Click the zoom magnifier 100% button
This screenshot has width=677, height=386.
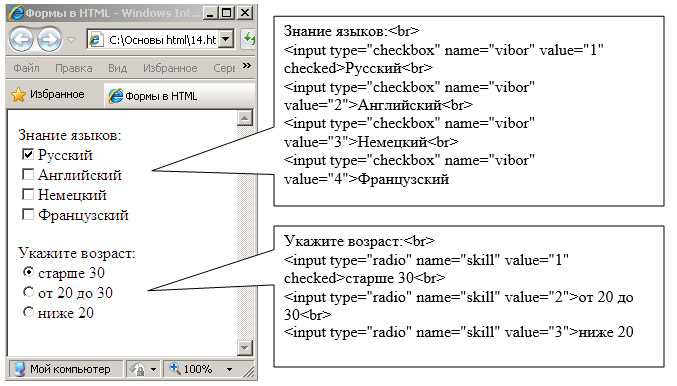point(190,369)
